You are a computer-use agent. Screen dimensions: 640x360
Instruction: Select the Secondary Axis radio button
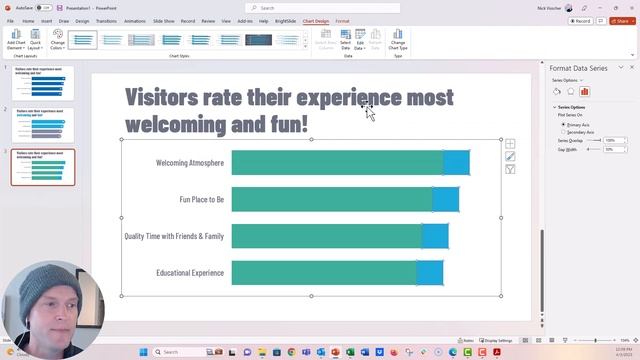(x=563, y=132)
